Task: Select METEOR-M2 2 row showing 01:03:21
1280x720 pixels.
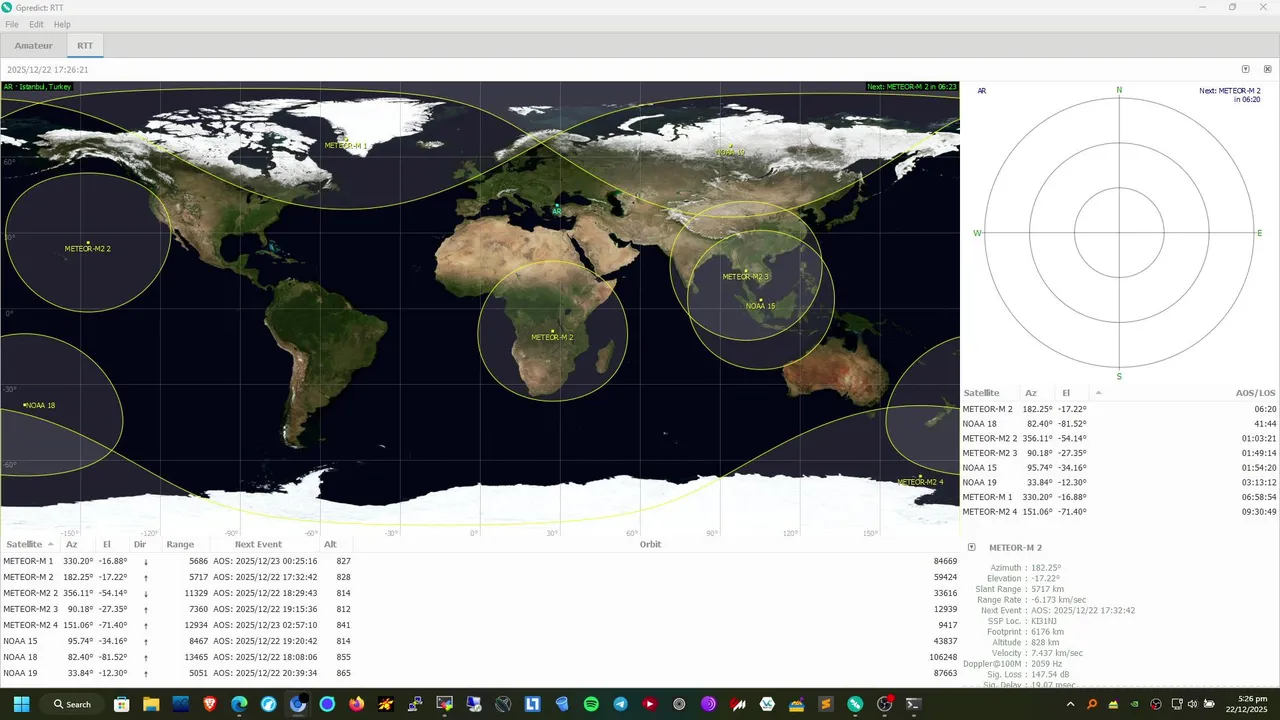Action: point(1120,438)
